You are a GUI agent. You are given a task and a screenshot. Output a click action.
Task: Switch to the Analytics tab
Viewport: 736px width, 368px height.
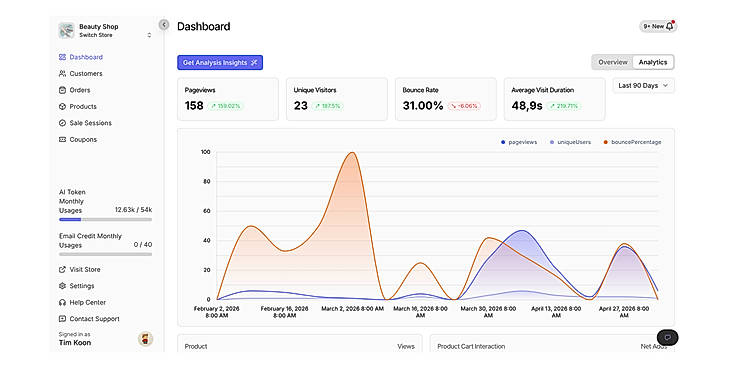[653, 62]
